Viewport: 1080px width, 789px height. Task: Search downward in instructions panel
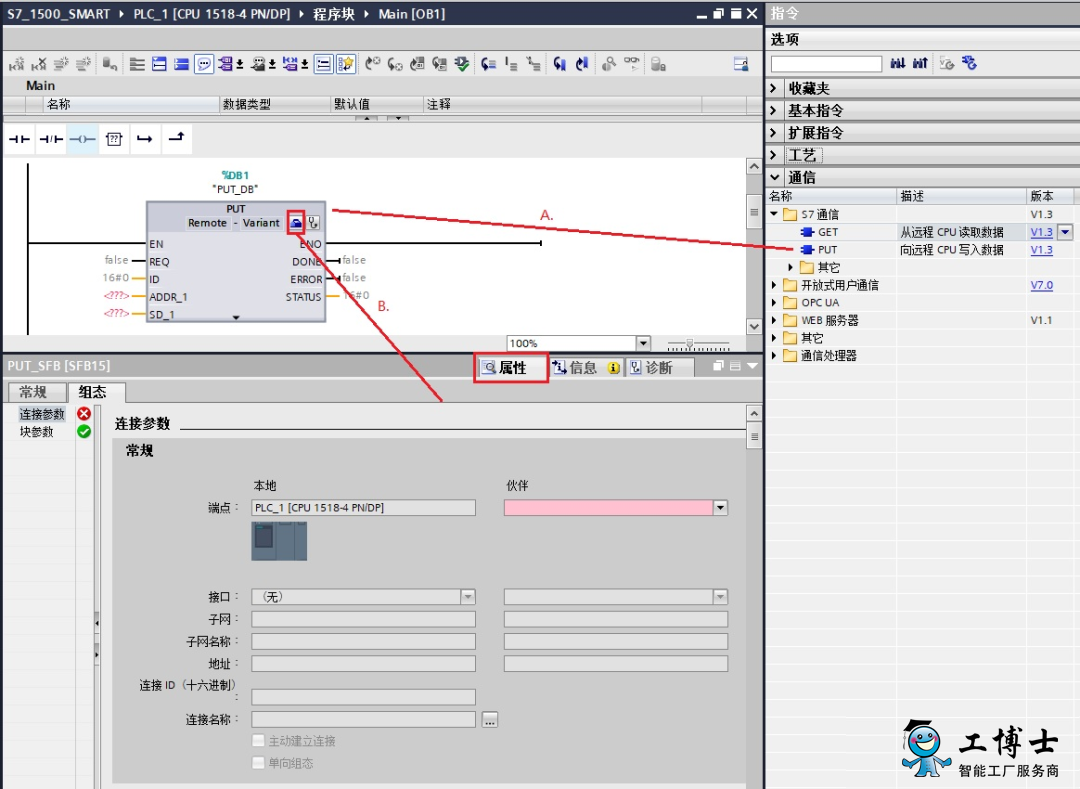[x=897, y=63]
